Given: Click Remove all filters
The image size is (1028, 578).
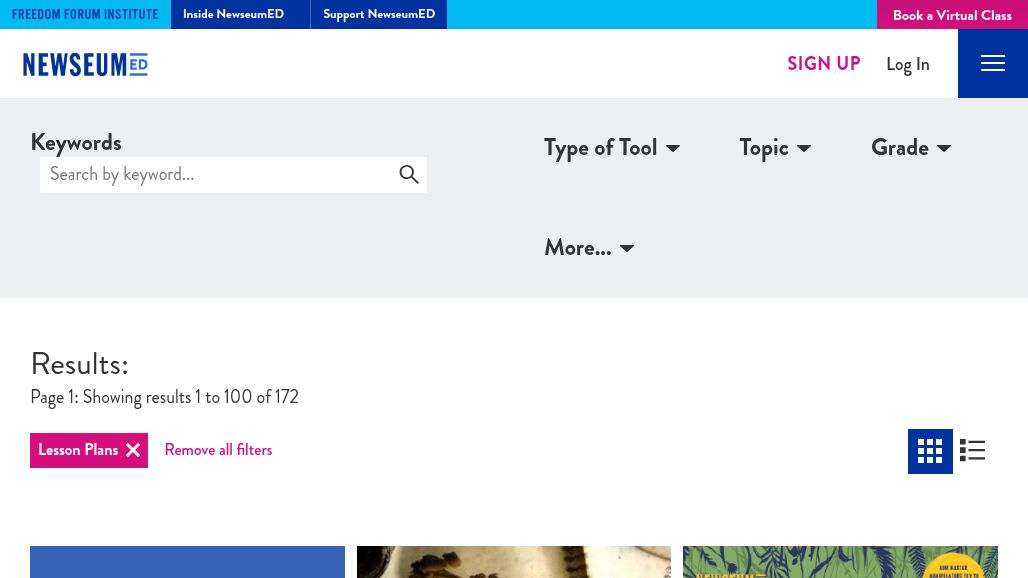Looking at the screenshot, I should pos(218,450).
